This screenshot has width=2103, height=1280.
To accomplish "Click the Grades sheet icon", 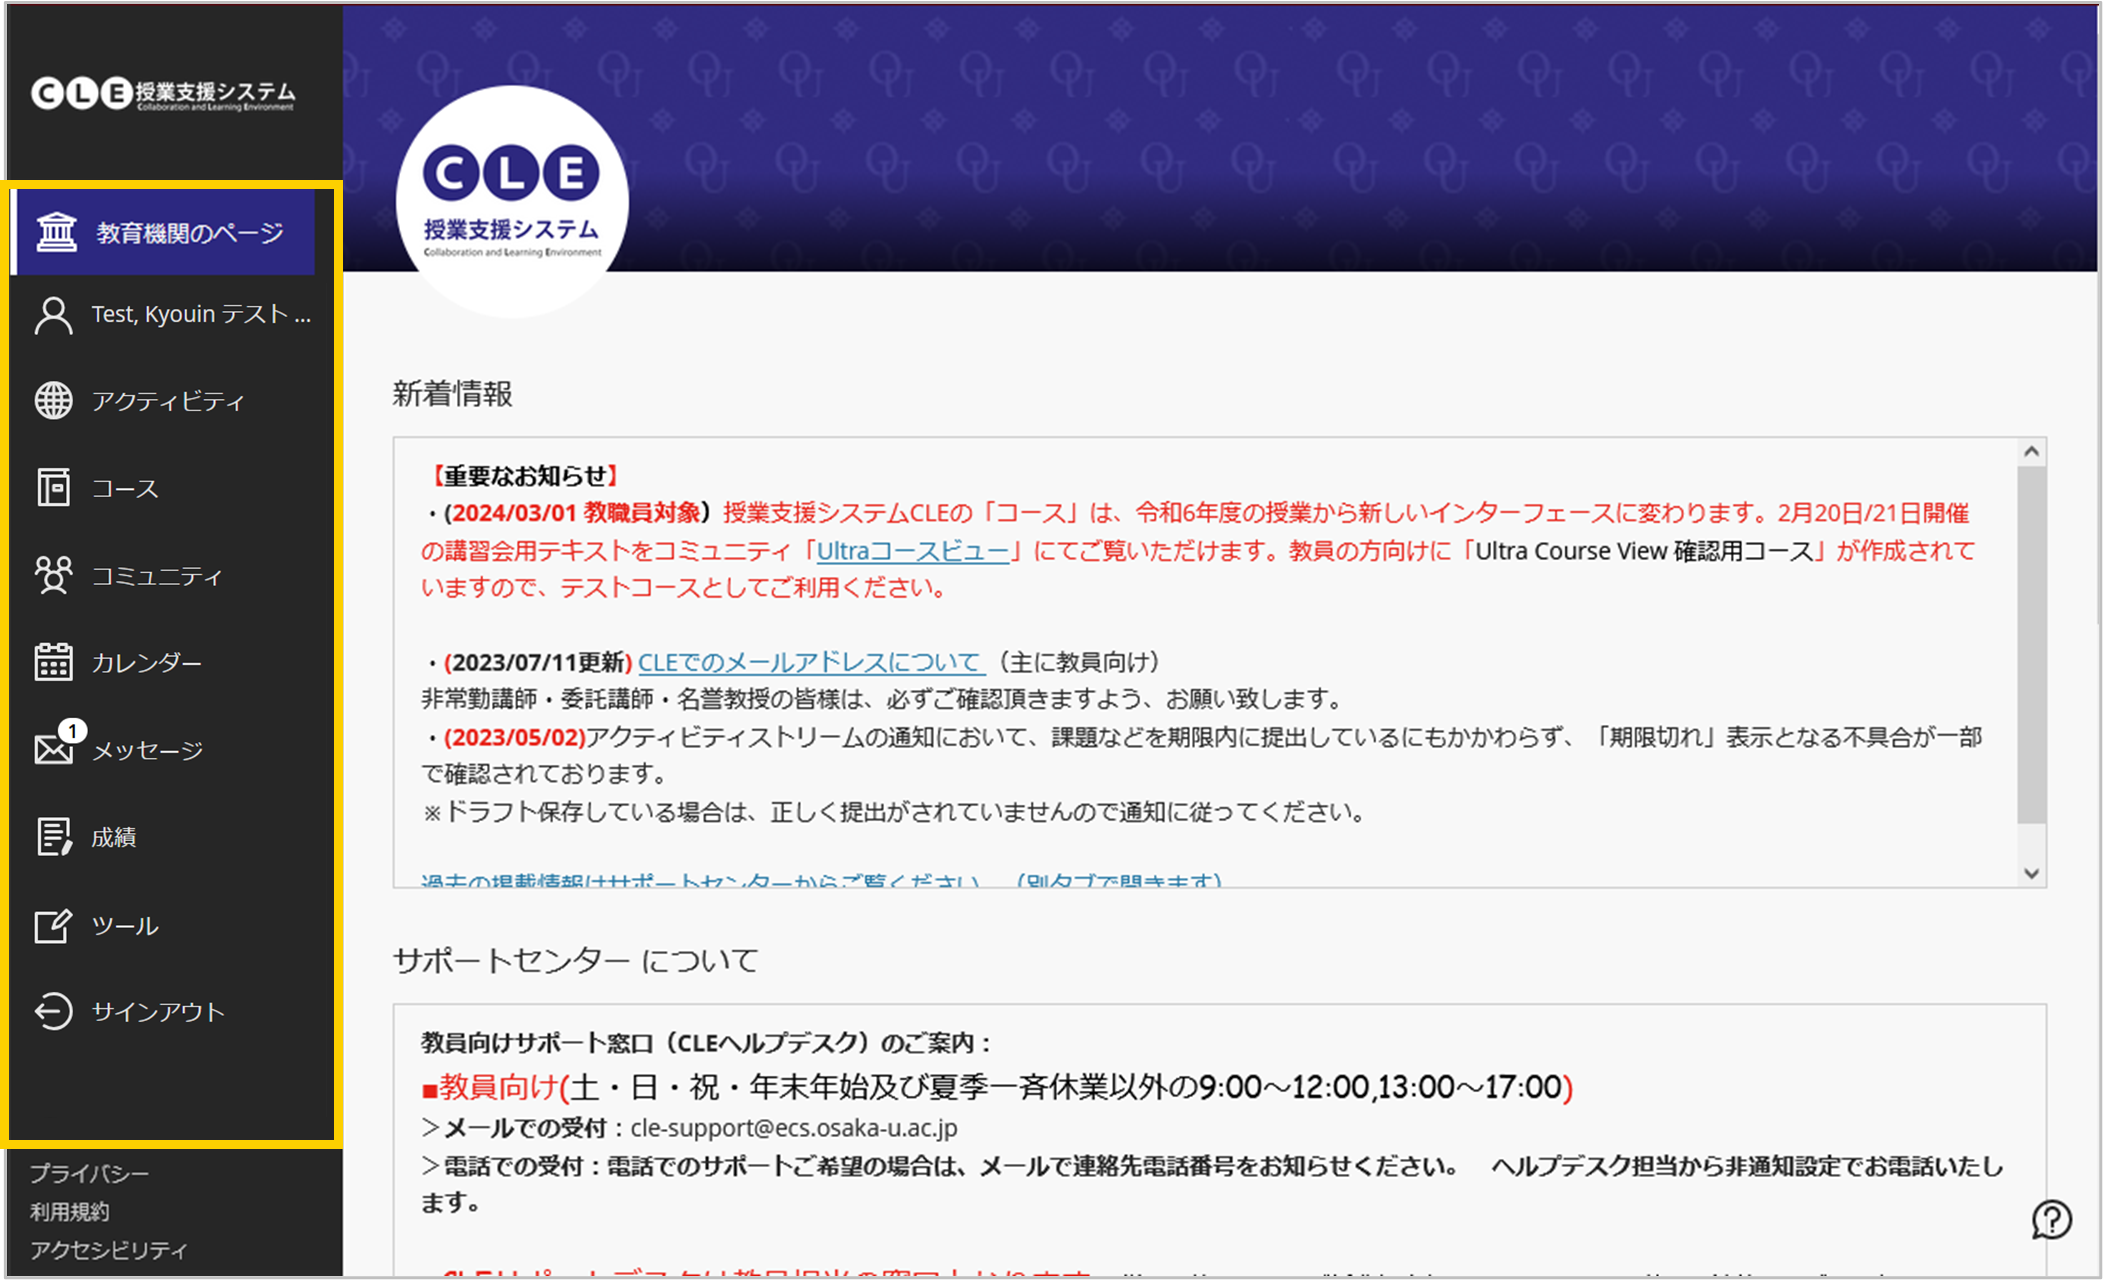I will [x=54, y=837].
